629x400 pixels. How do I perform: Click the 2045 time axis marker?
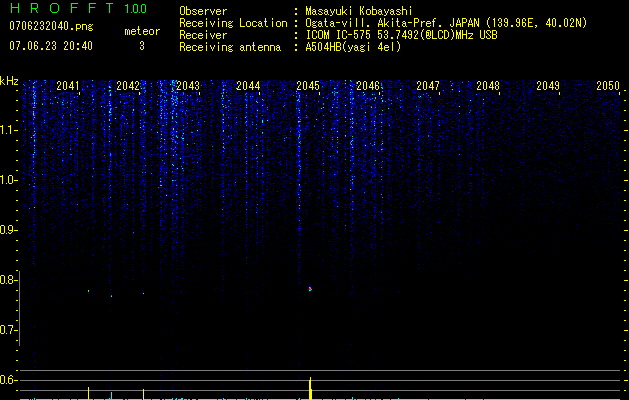point(308,86)
